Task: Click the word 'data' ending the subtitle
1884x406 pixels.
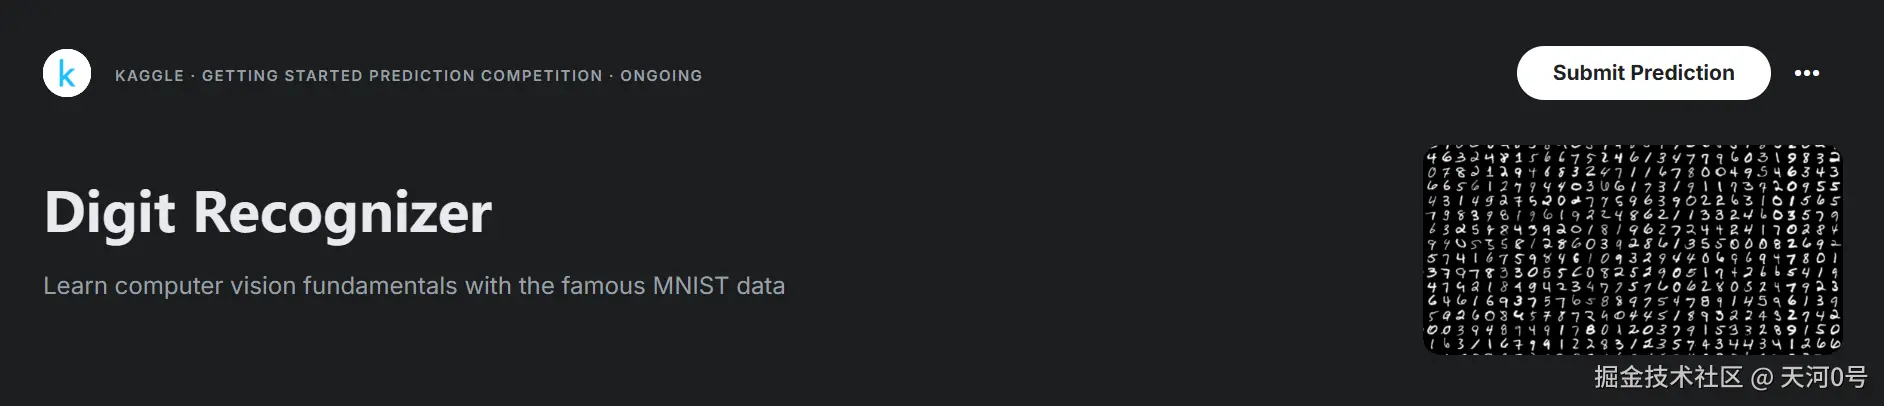Action: click(760, 286)
